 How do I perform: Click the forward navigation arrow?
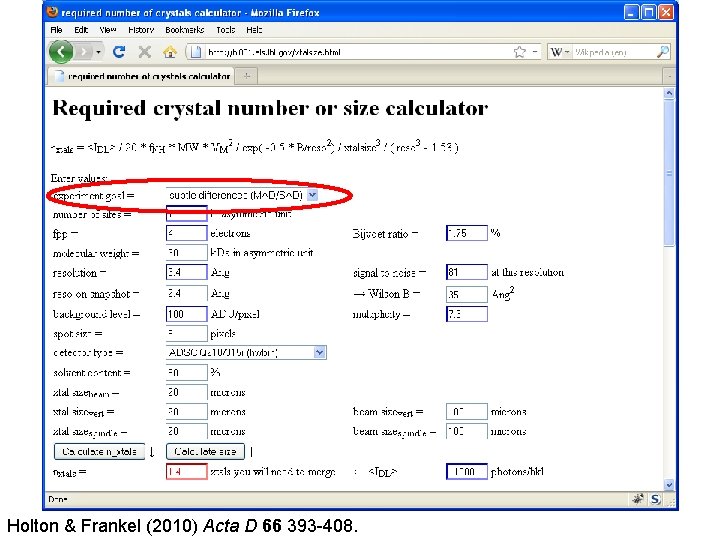pos(84,52)
